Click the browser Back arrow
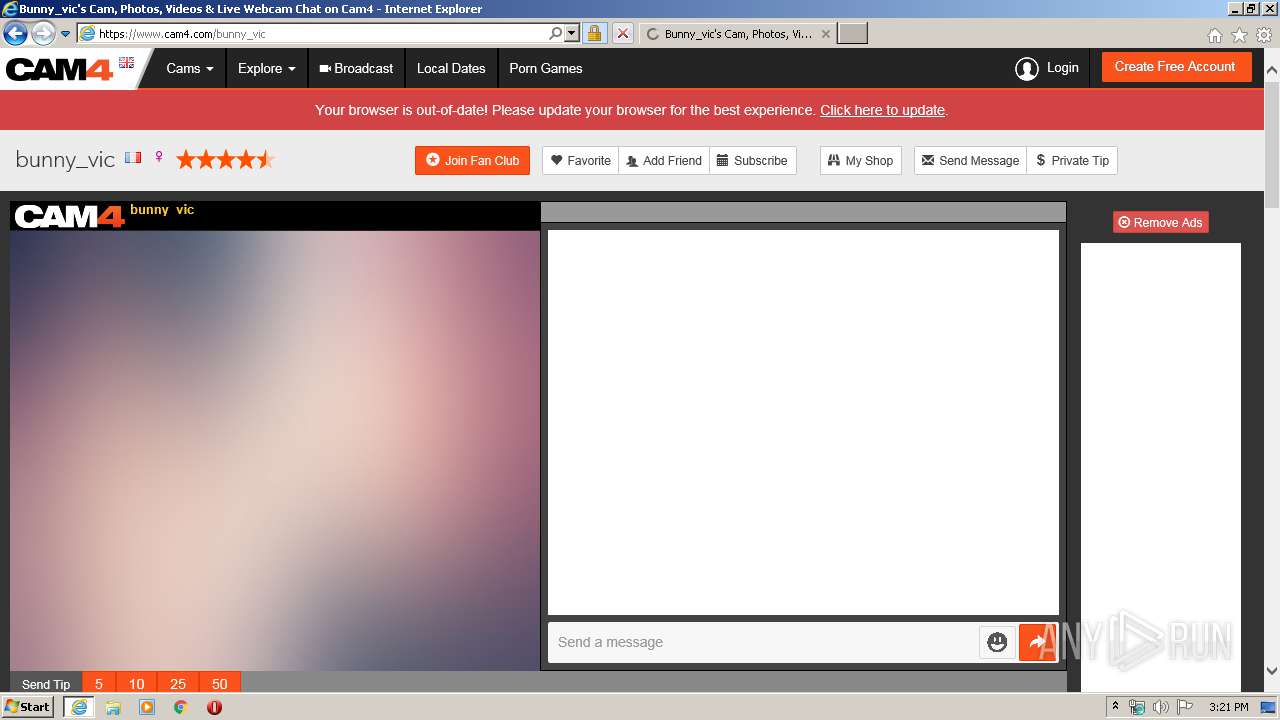The height and width of the screenshot is (720, 1280). click(x=15, y=33)
